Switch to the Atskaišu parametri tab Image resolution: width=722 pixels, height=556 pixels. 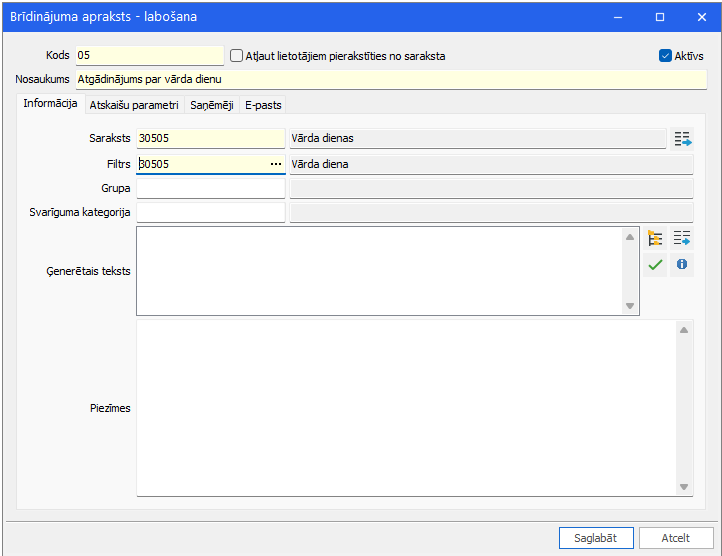(x=134, y=105)
